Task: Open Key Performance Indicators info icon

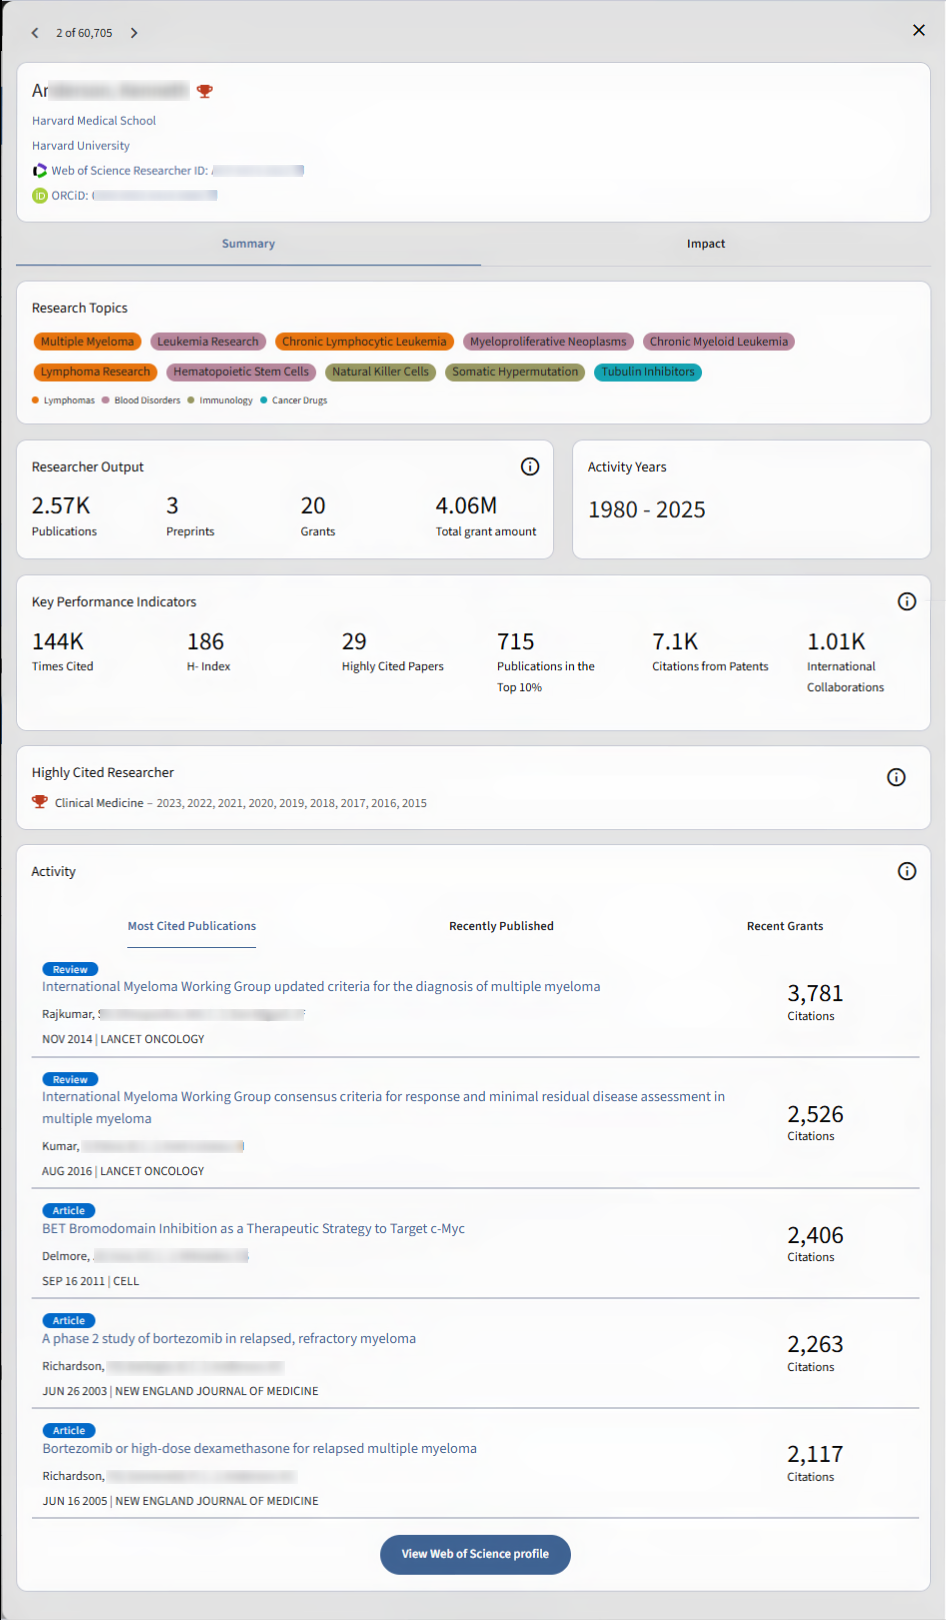Action: 907,601
